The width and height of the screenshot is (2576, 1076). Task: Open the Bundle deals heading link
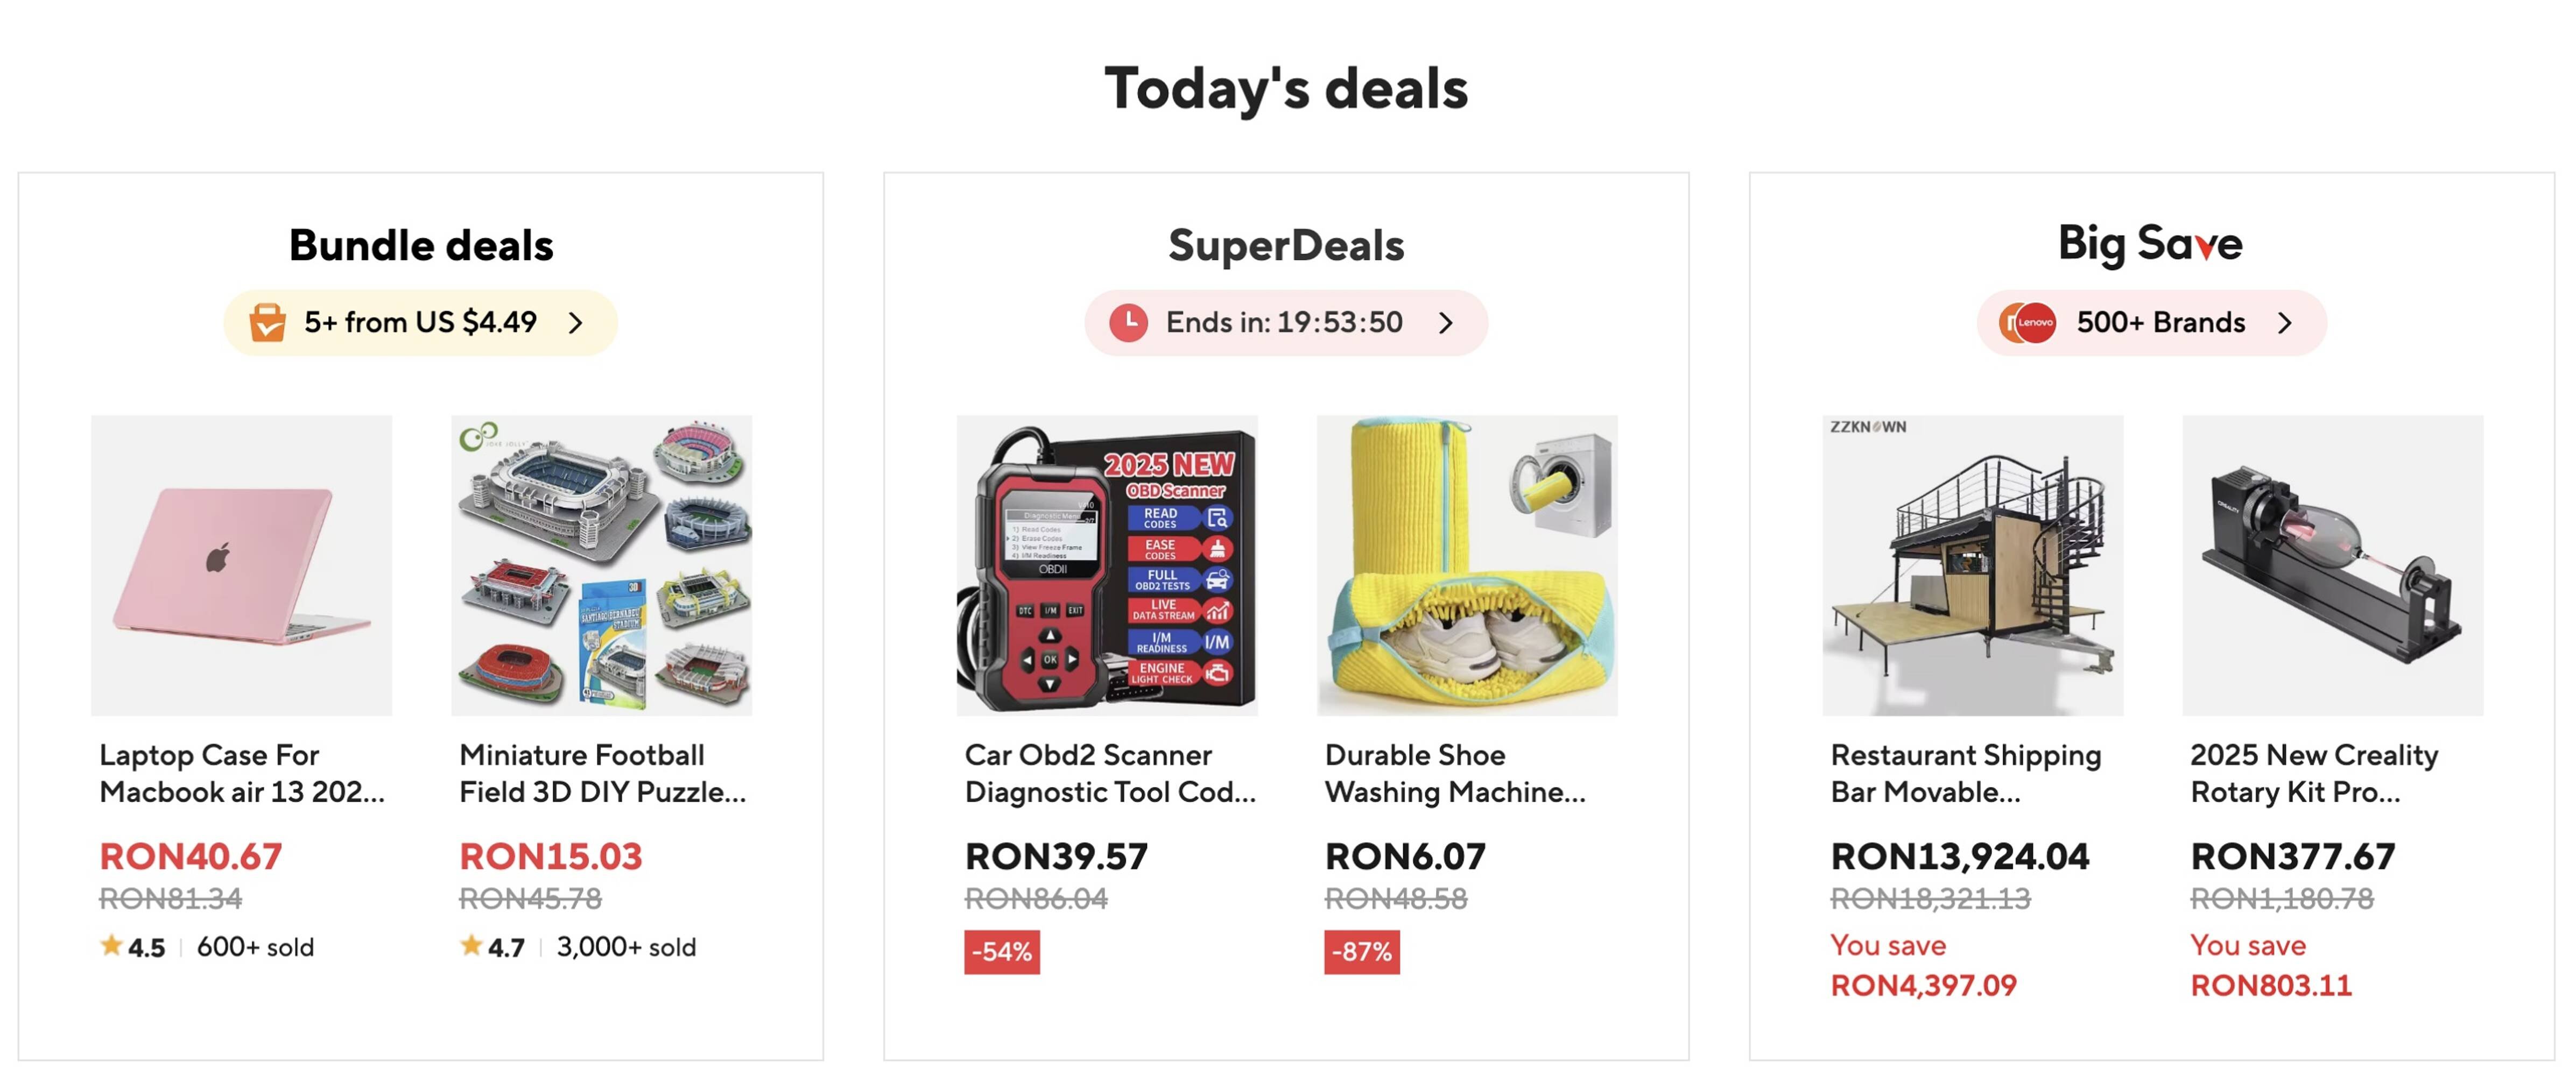pos(421,245)
